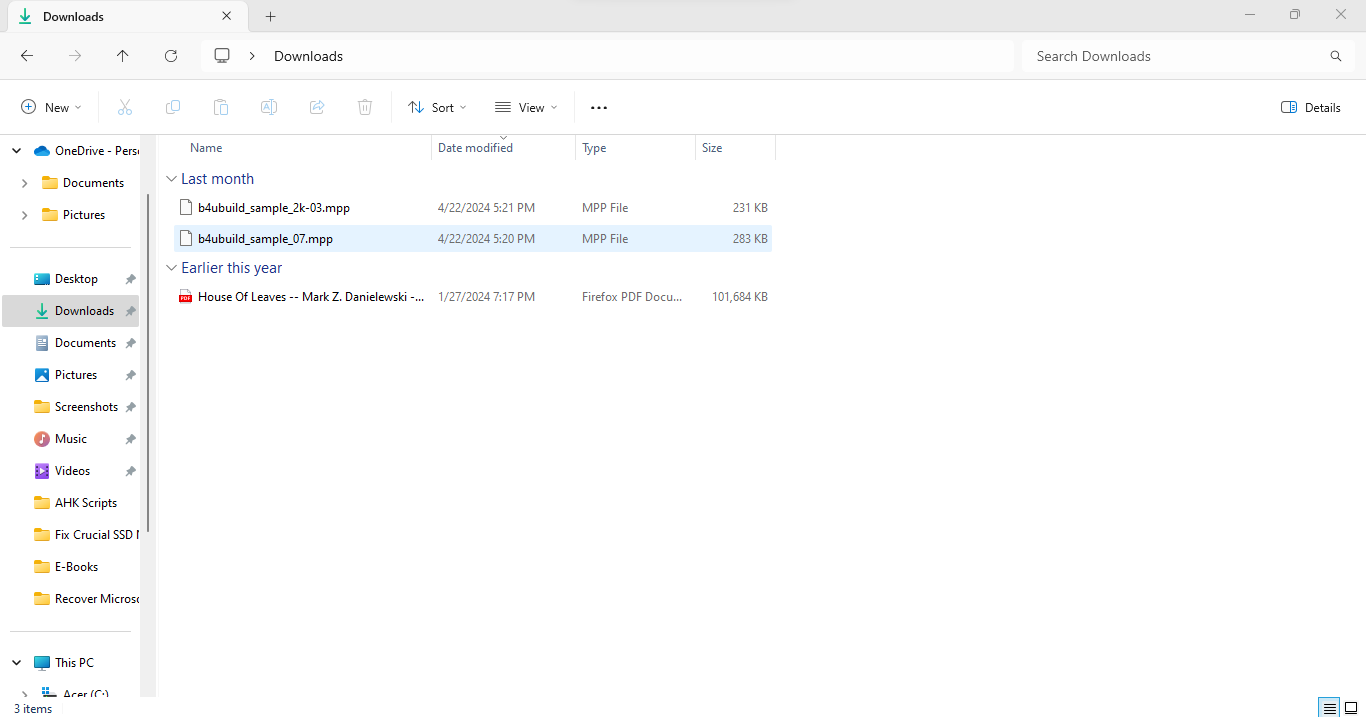Click the search magnifier icon

[1336, 56]
